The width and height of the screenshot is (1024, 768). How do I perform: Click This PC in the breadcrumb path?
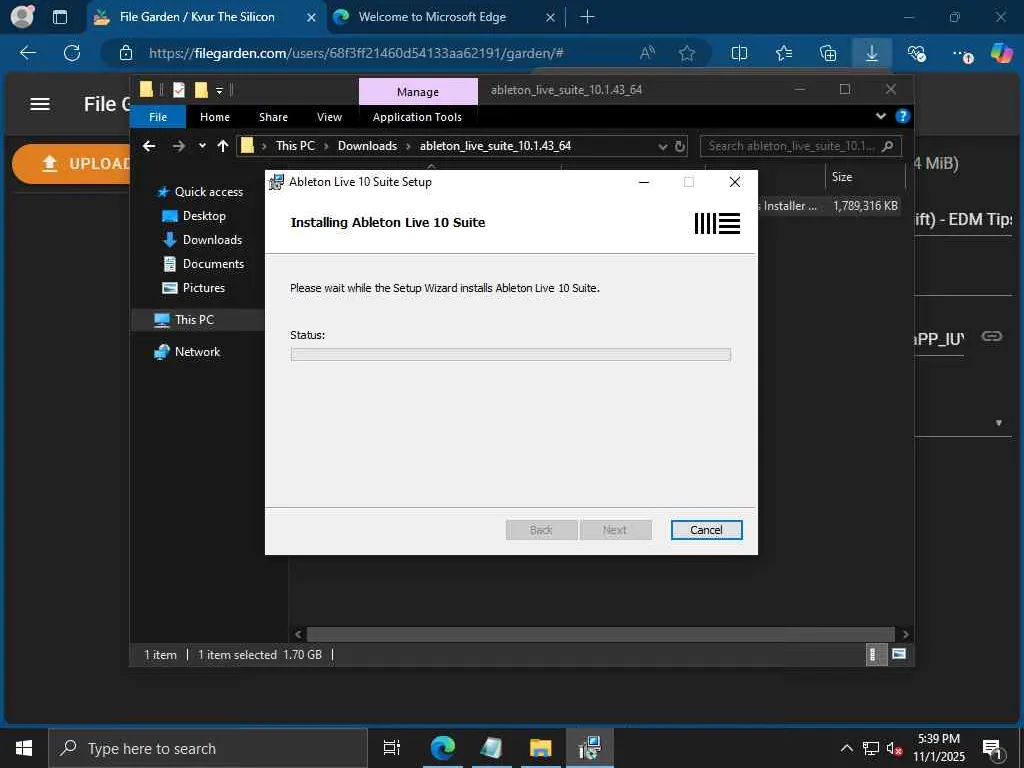(x=295, y=146)
